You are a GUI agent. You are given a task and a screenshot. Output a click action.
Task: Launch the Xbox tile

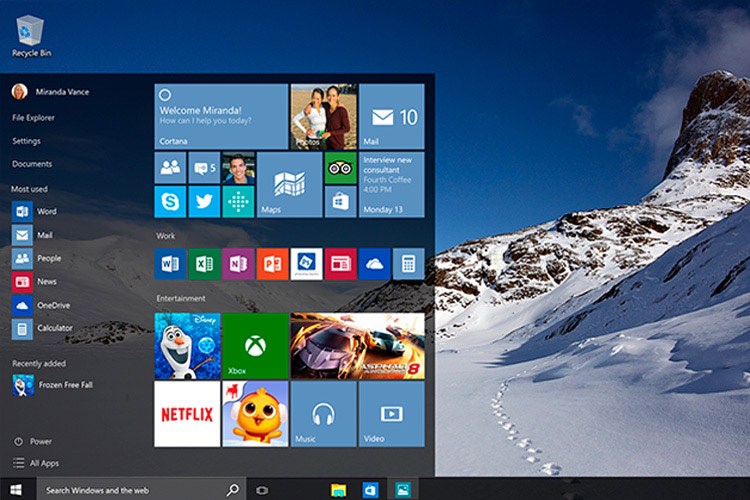(x=255, y=346)
